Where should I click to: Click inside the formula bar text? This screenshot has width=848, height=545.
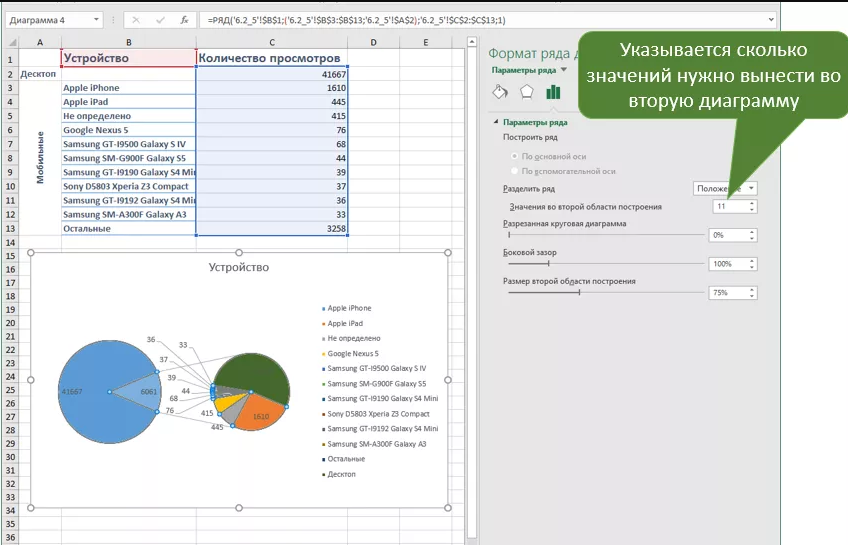[x=357, y=20]
